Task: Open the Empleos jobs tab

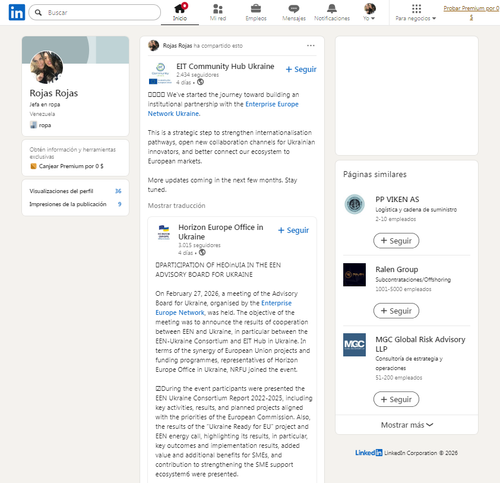Action: coord(256,12)
